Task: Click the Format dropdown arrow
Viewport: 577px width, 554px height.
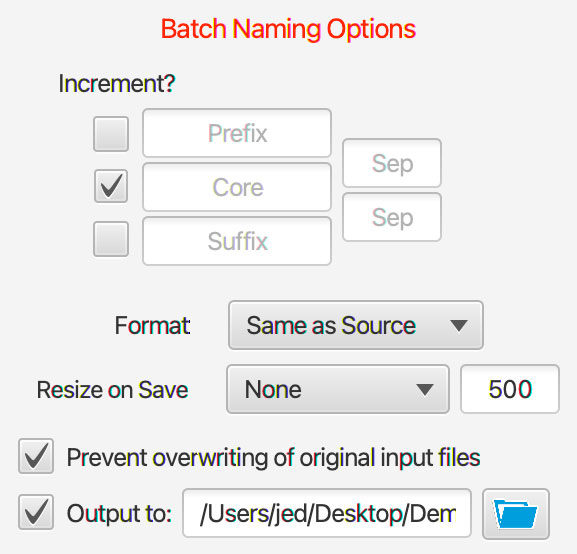Action: coord(459,325)
